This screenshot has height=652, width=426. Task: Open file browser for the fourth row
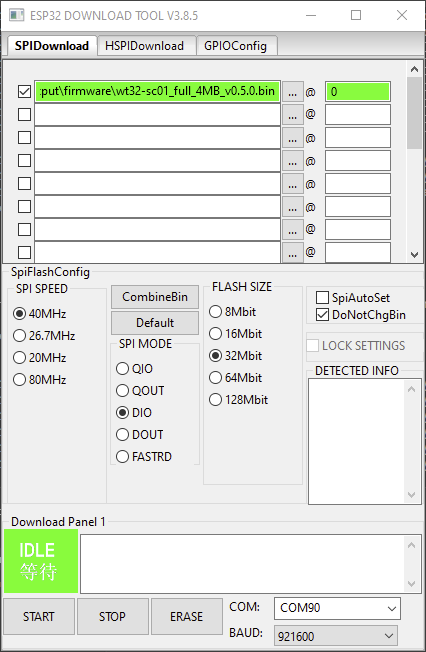[292, 161]
